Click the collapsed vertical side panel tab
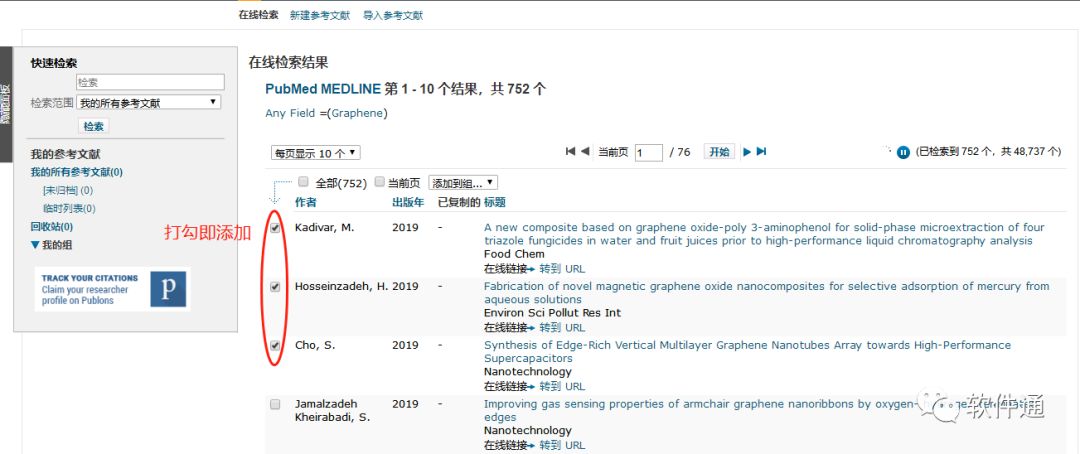The image size is (1080, 454). pyautogui.click(x=6, y=105)
